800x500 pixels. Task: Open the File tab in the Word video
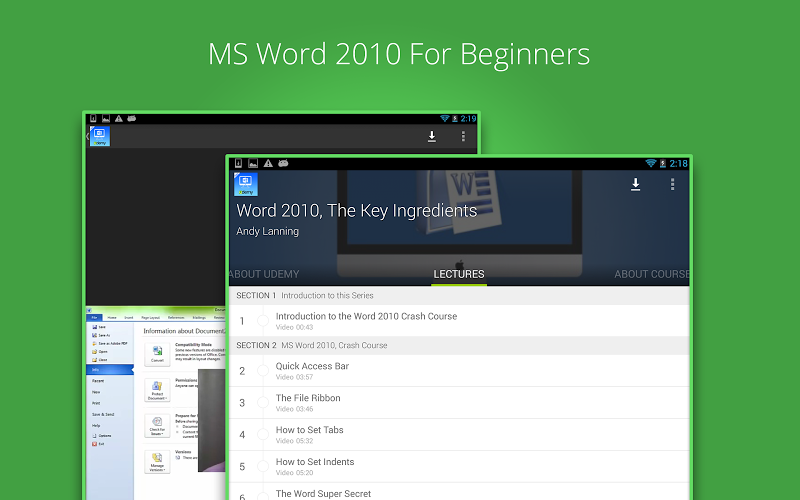[x=94, y=317]
